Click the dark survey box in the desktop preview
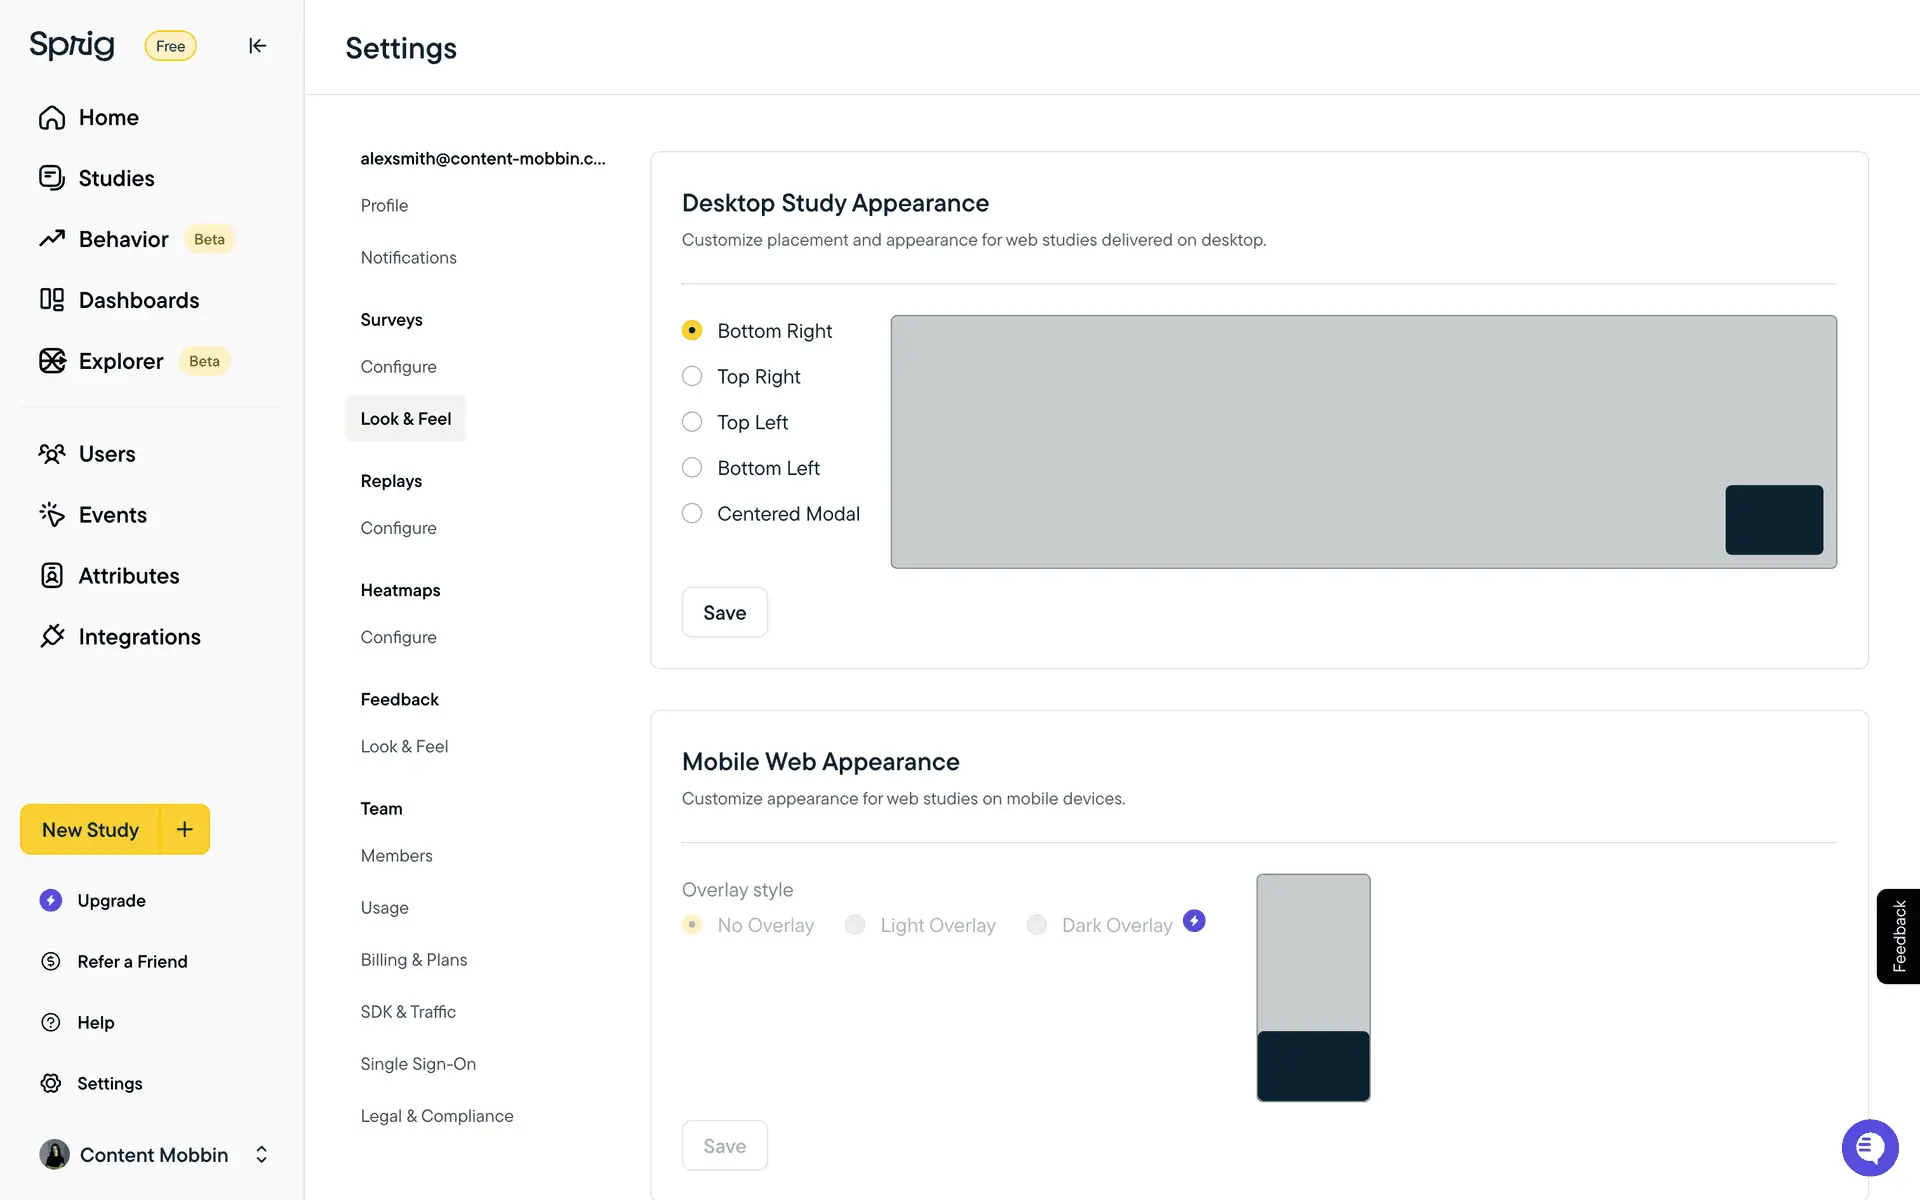Image resolution: width=1920 pixels, height=1200 pixels. tap(1773, 520)
